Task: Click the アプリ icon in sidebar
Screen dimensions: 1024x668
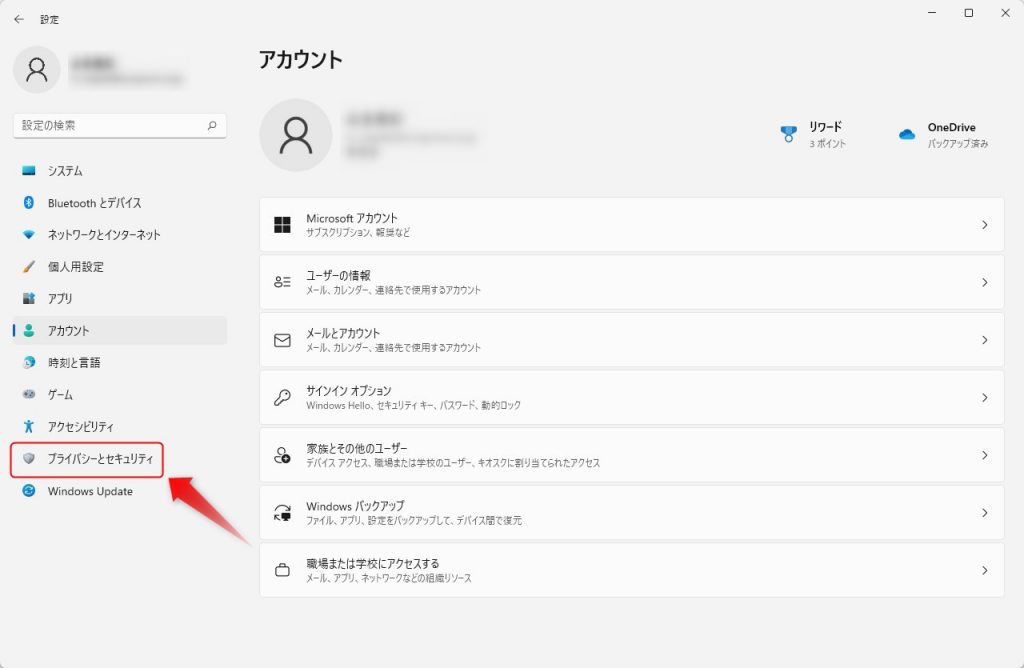Action: (x=29, y=298)
